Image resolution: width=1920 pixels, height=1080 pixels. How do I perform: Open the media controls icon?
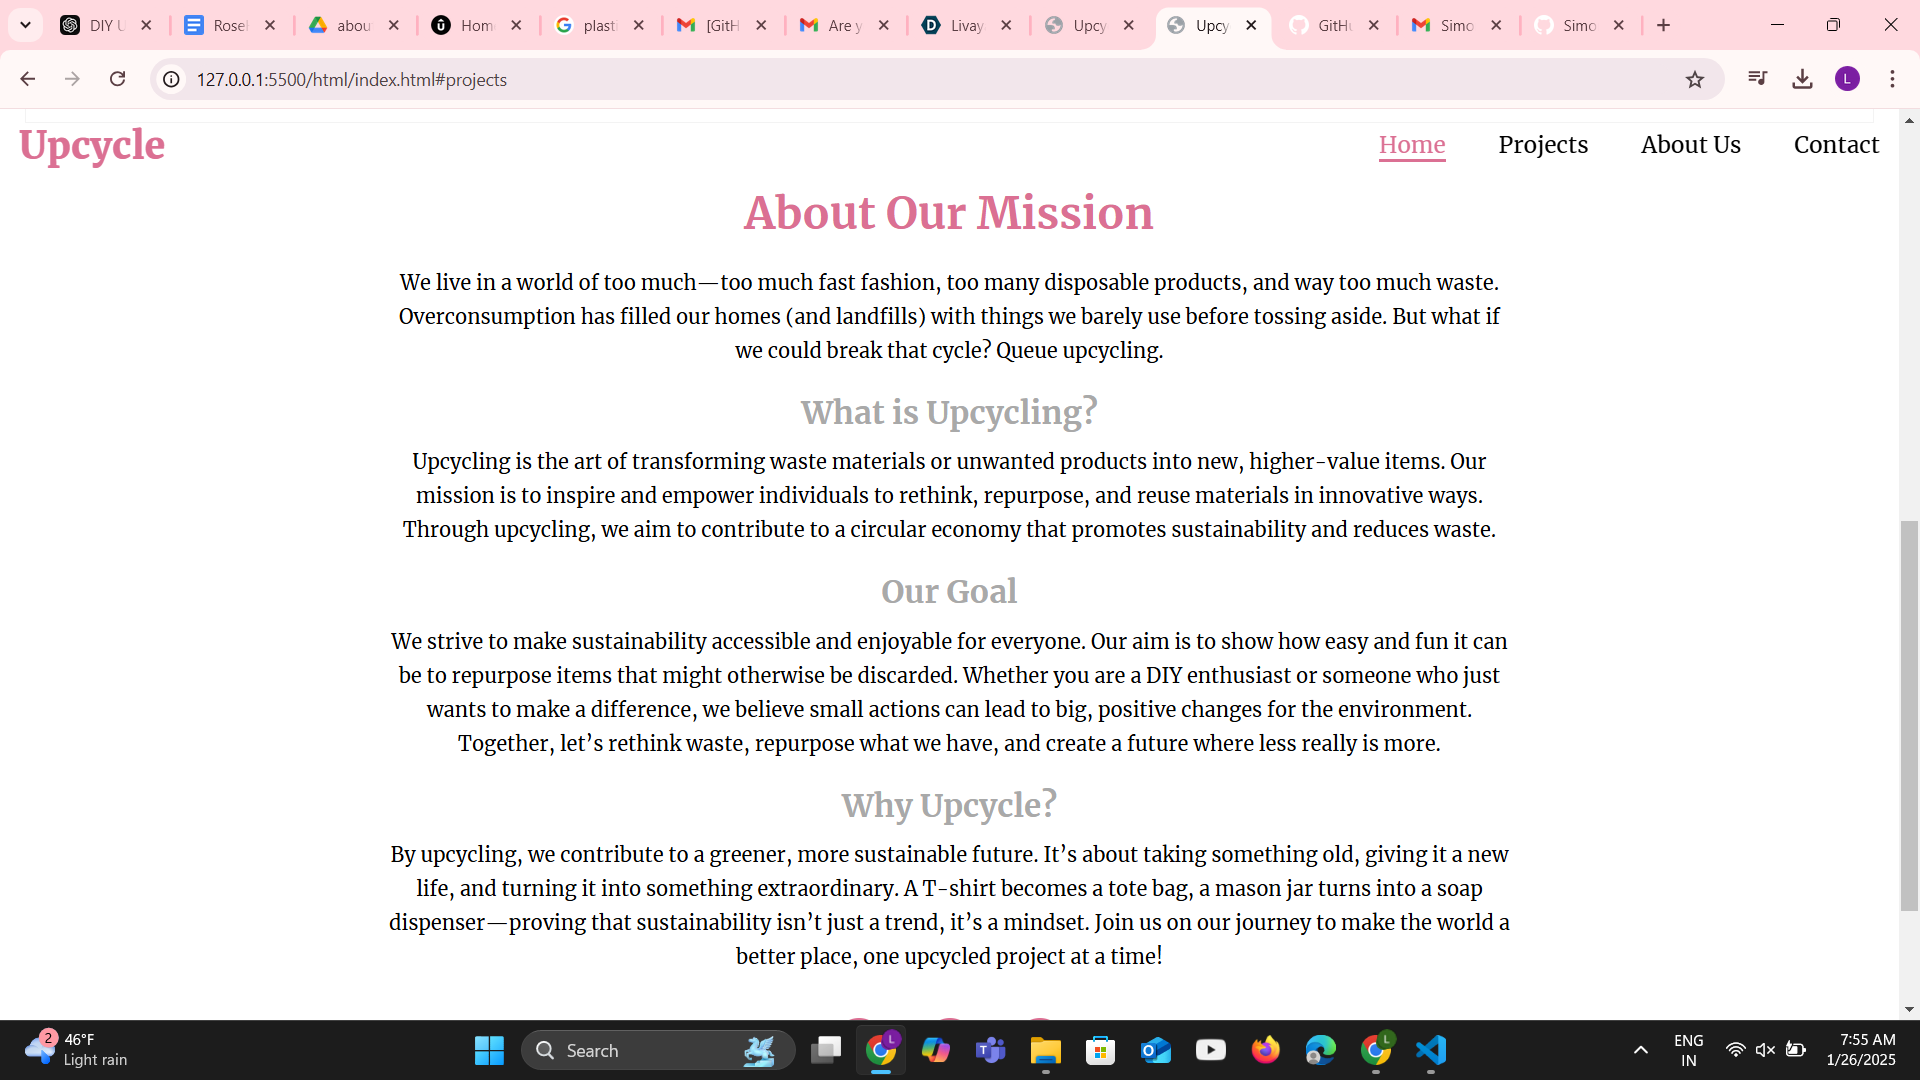(x=1757, y=79)
